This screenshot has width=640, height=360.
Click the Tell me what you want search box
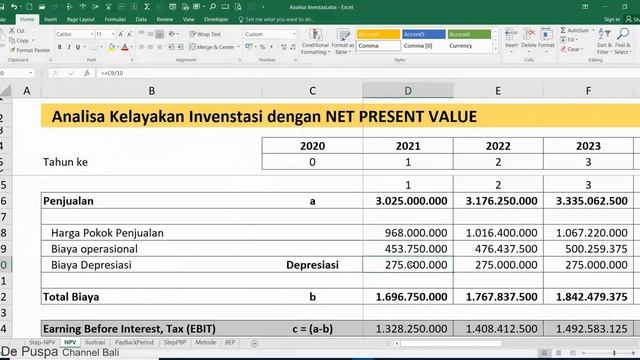[x=277, y=19]
